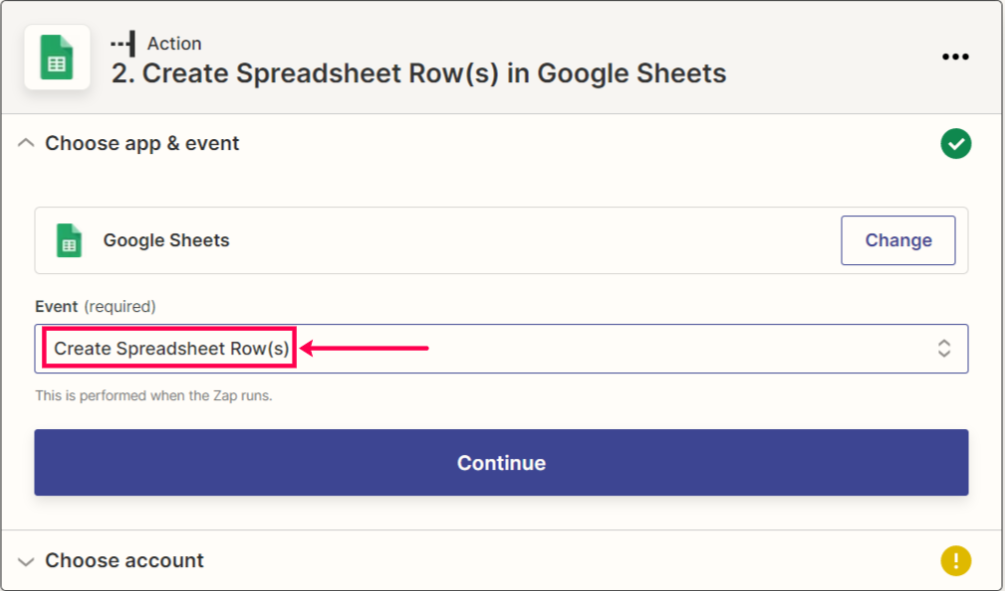
Task: Click the Google Sheets app selection row
Action: pyautogui.click(x=501, y=240)
